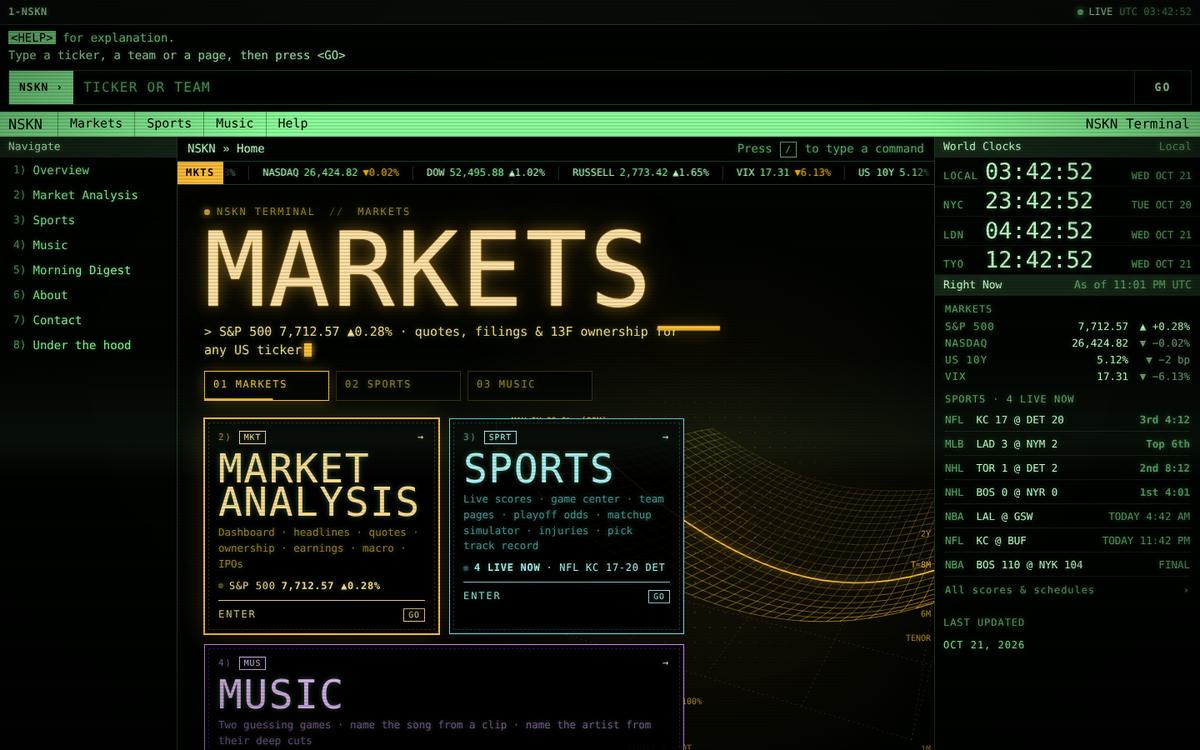Click the NSKN Terminal label at the right of the menu bar

[1137, 124]
